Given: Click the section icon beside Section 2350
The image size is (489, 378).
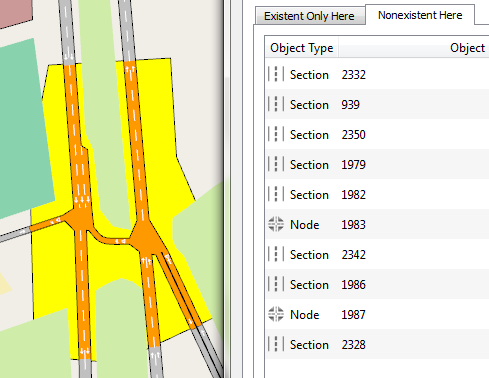Looking at the screenshot, I should coord(276,134).
